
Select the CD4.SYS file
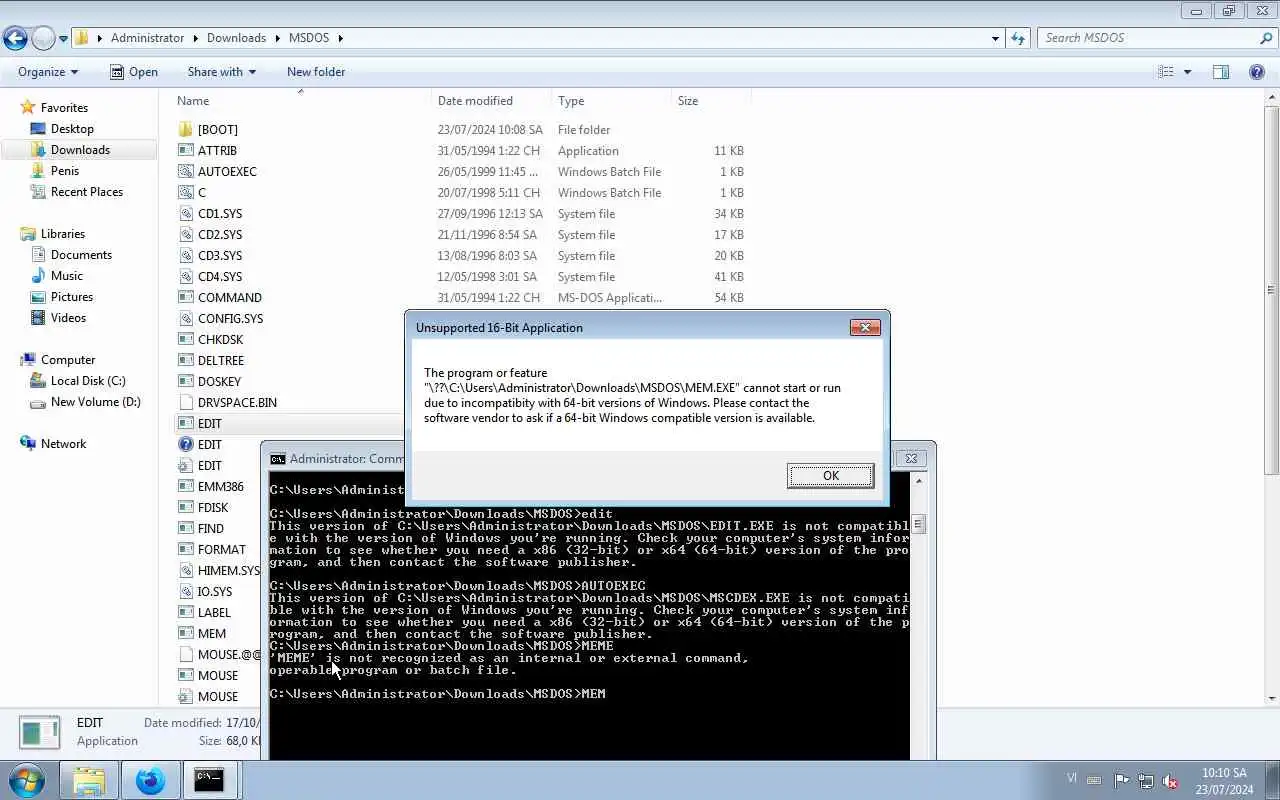(x=219, y=277)
